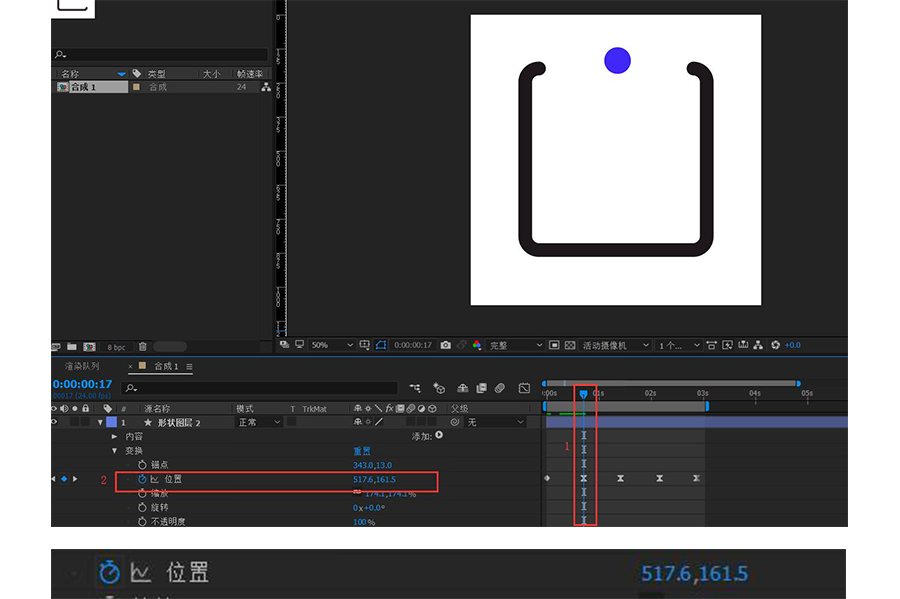
Task: Select the 合成 1 timeline tab
Action: [x=165, y=367]
